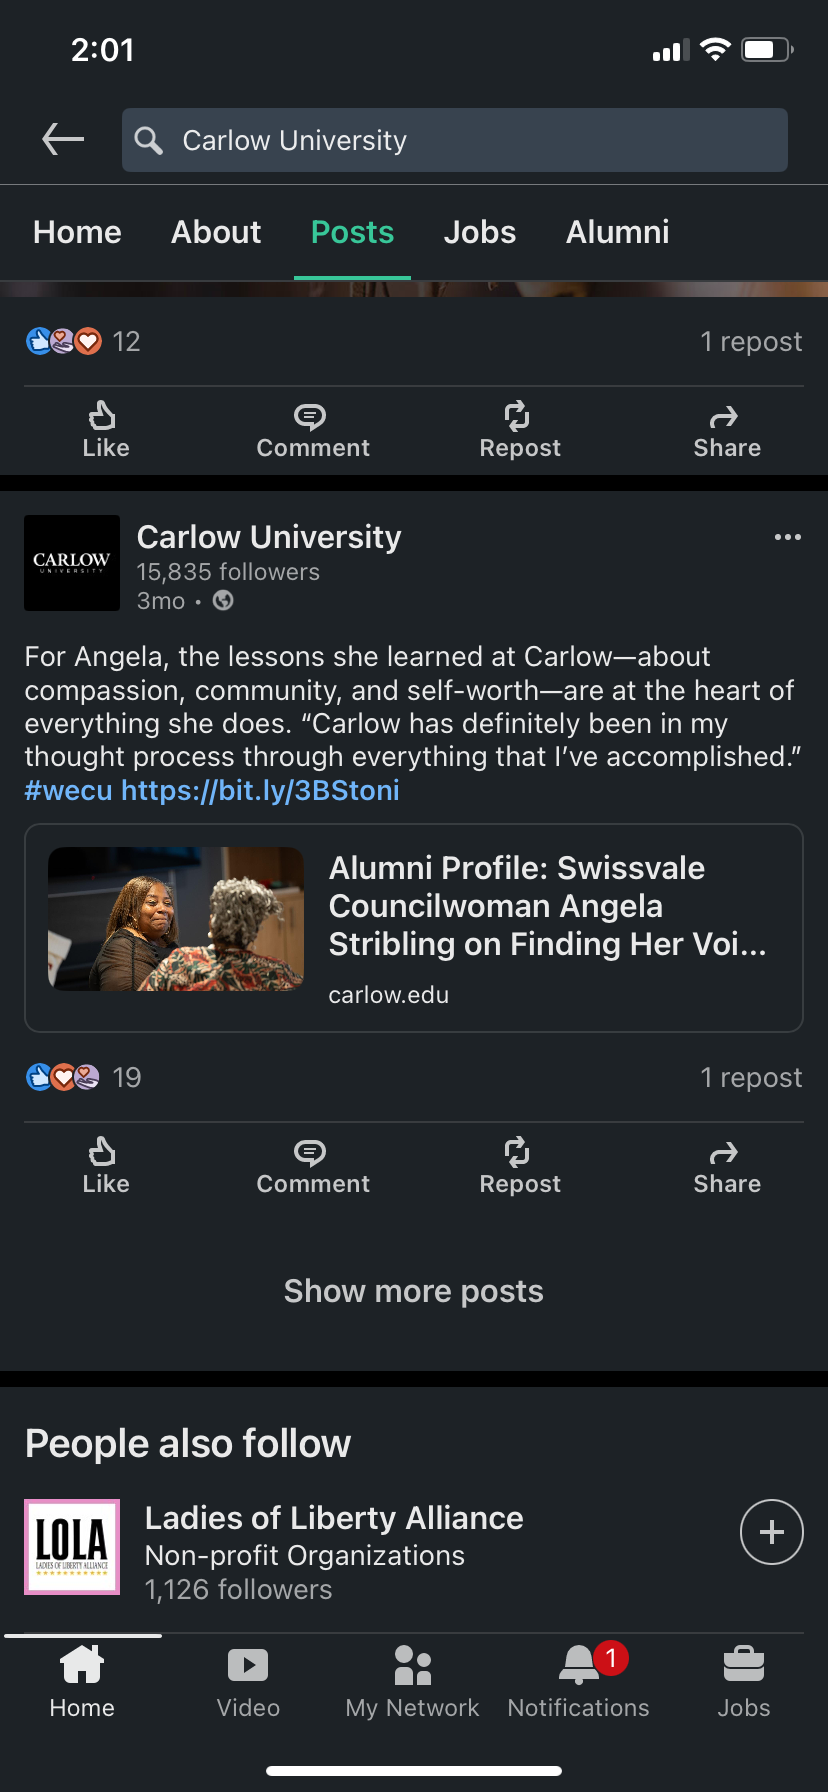Screen dimensions: 828x1792
Task: Like the Angela Stribling alumni post
Action: click(x=105, y=1164)
